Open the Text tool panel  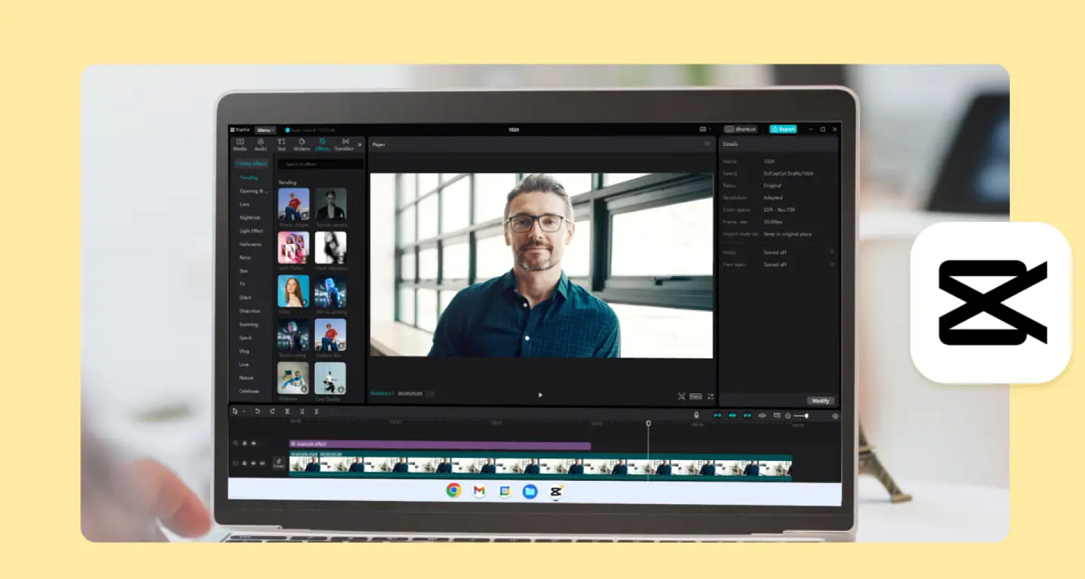pyautogui.click(x=281, y=144)
